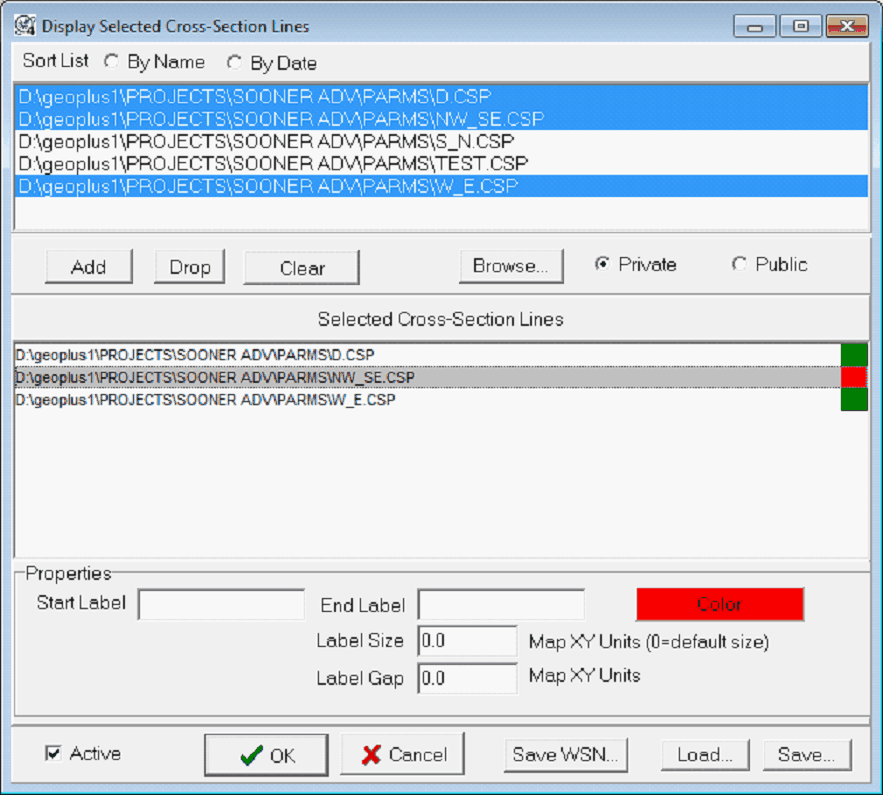Confirm with the OK checkmark button
Image resolution: width=884 pixels, height=796 pixels.
[x=267, y=755]
